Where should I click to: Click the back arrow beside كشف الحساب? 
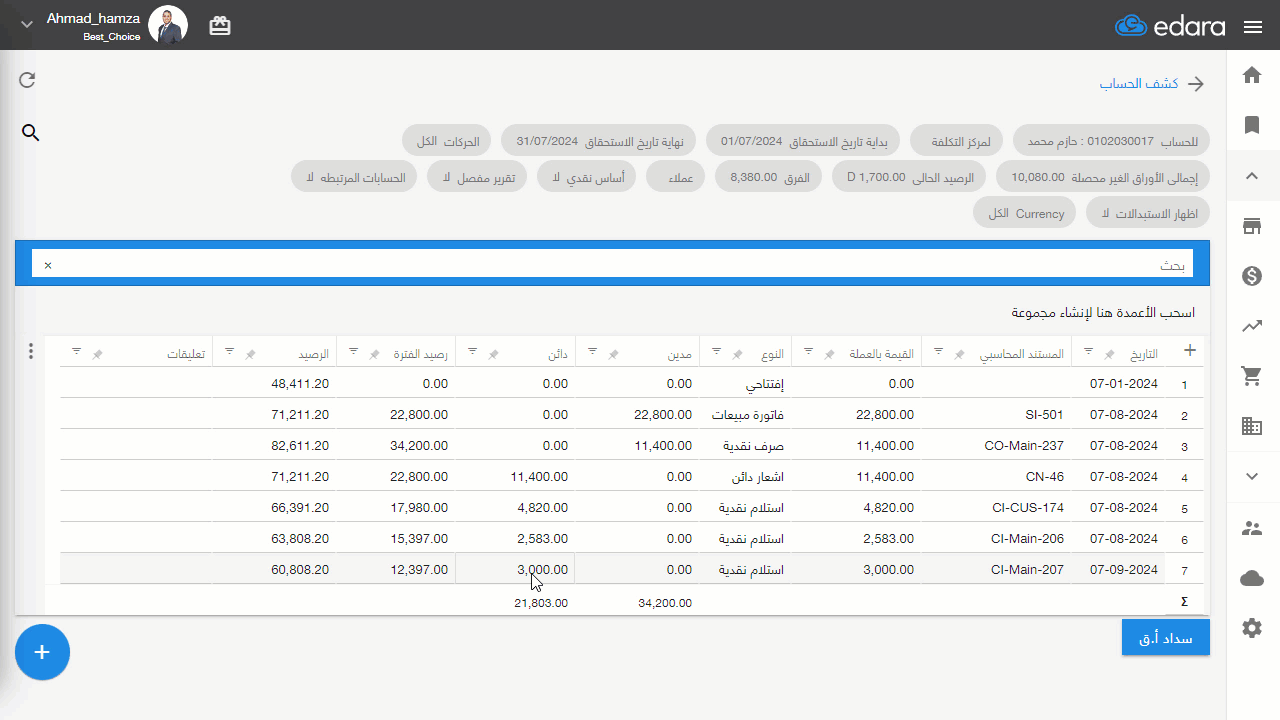coord(1196,84)
